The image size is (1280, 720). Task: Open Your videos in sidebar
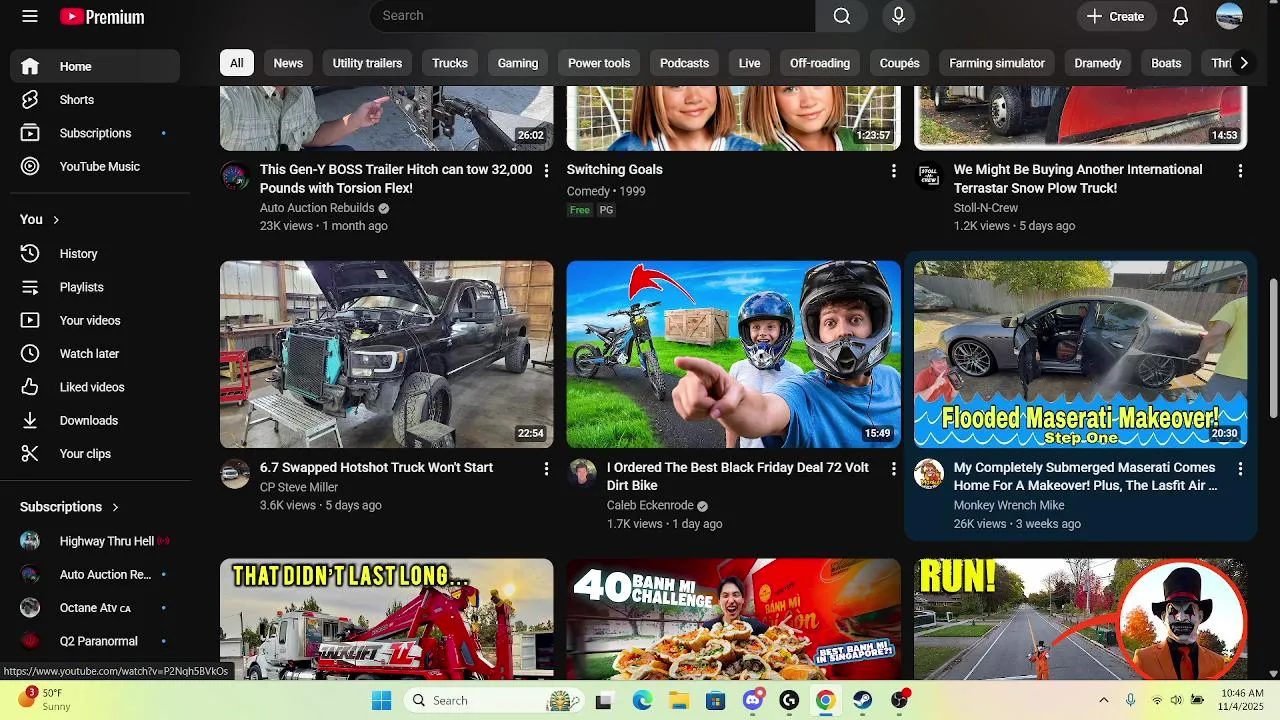(x=95, y=321)
